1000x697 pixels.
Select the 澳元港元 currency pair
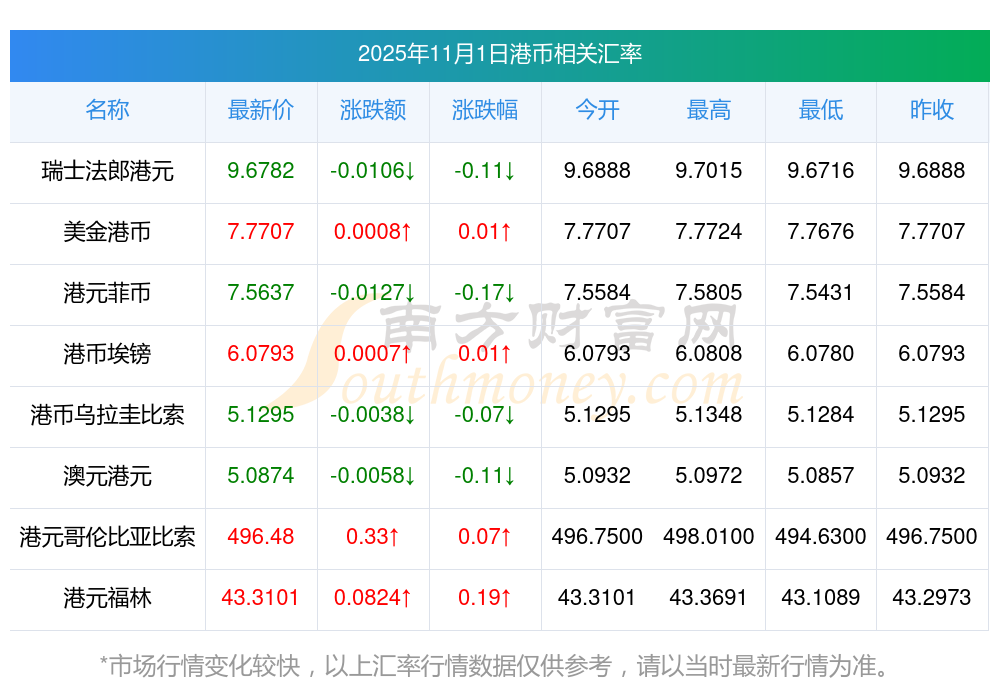click(107, 476)
